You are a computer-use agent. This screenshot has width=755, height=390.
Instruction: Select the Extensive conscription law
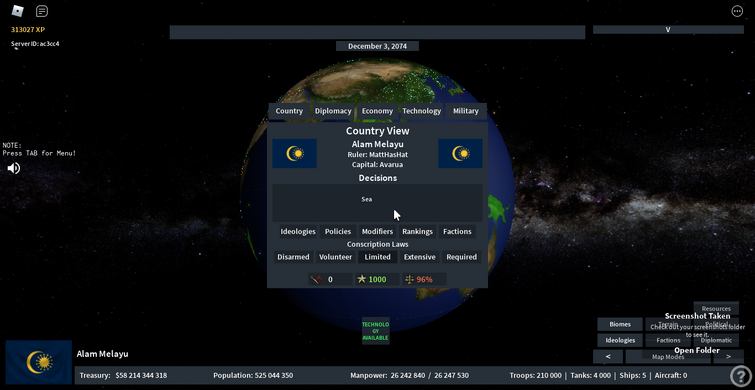419,257
